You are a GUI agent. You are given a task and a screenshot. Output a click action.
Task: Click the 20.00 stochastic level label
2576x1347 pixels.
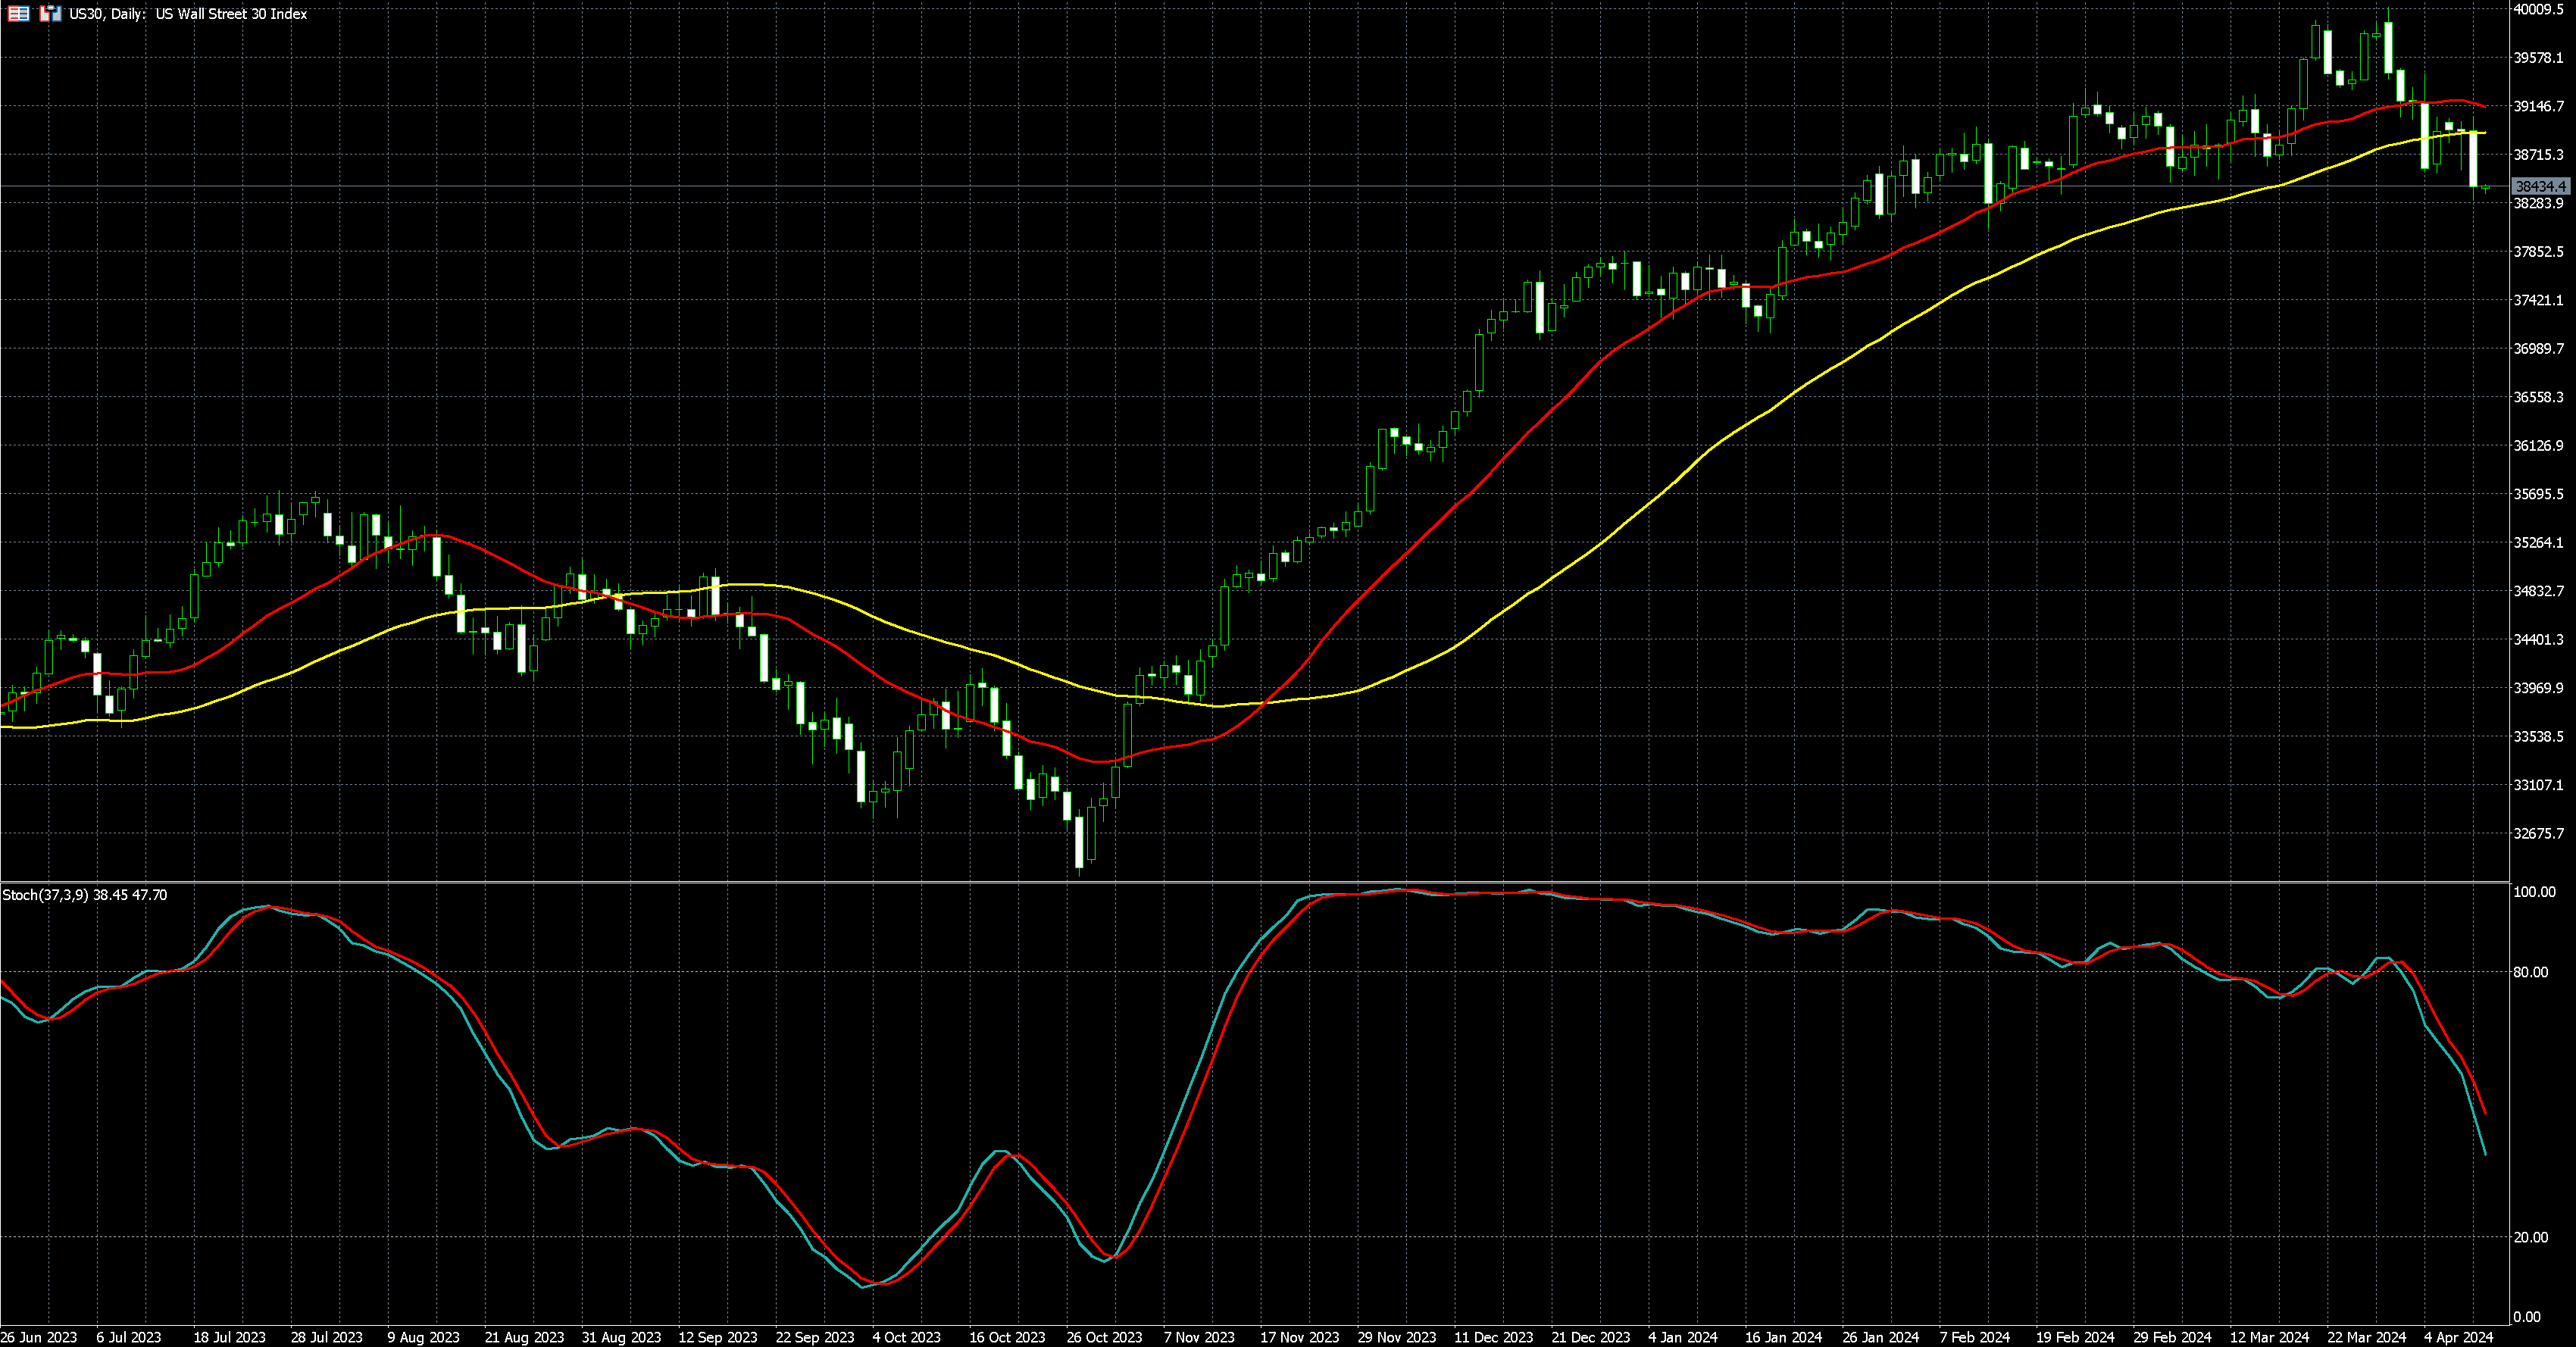pos(2530,1237)
